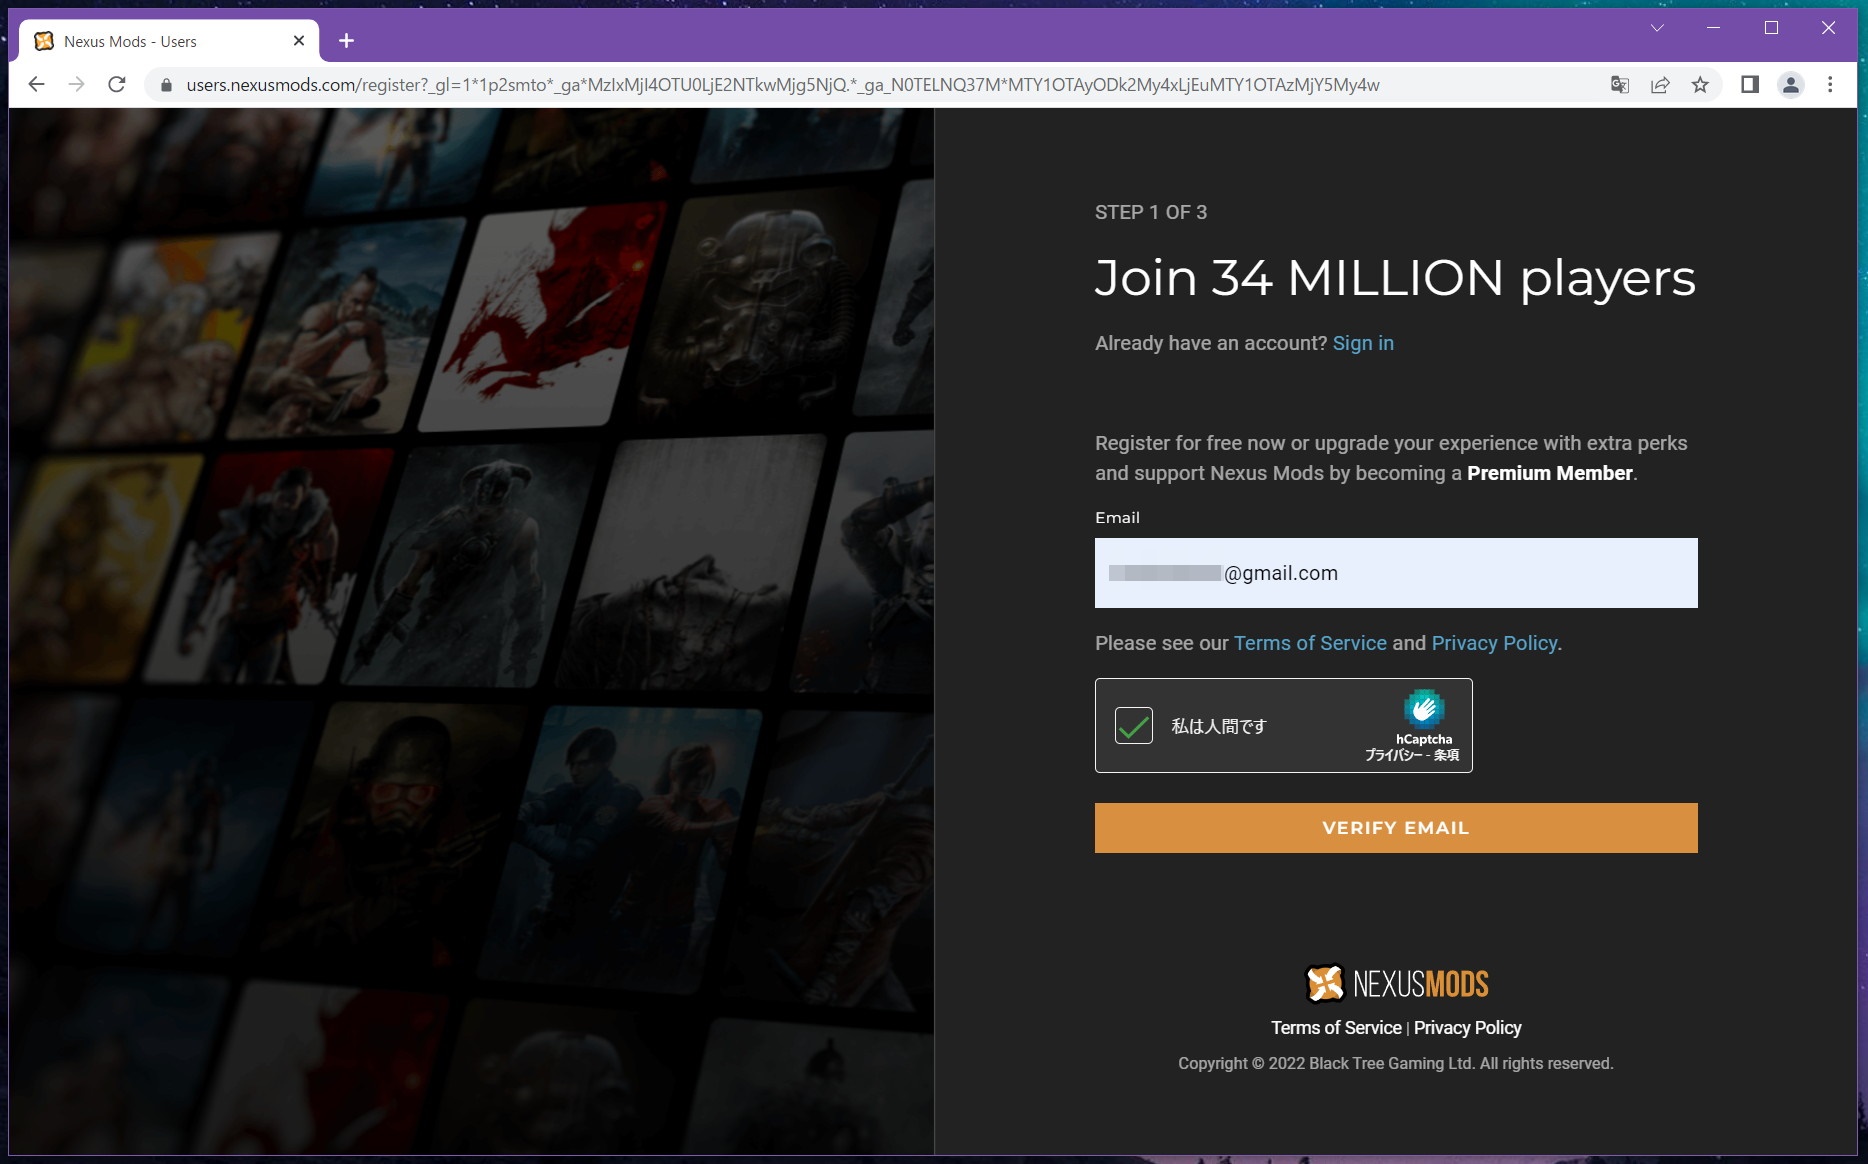This screenshot has height=1164, width=1868.
Task: Open the Chrome three-dot menu
Action: [1830, 85]
